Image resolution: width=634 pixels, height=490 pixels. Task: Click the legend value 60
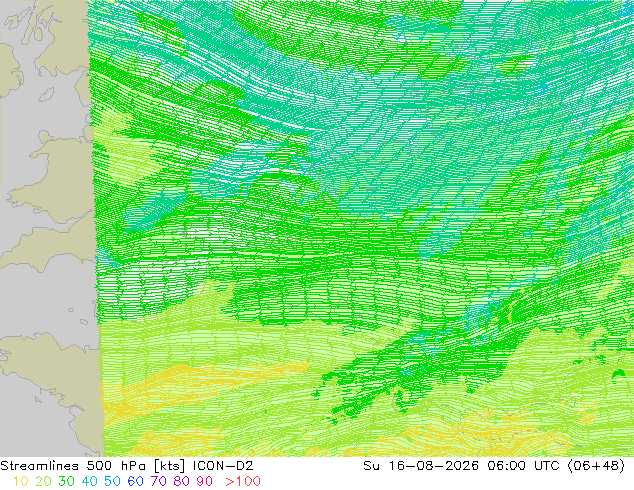135,481
